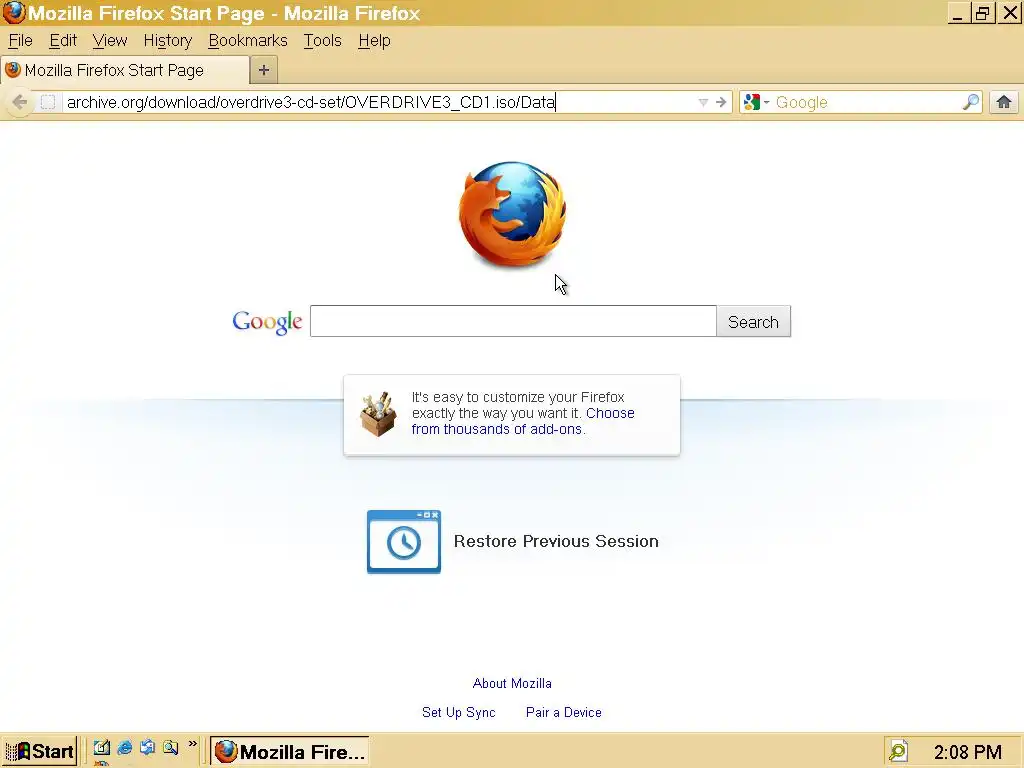1024x768 pixels.
Task: Click the Go arrow in address bar
Action: (x=721, y=102)
